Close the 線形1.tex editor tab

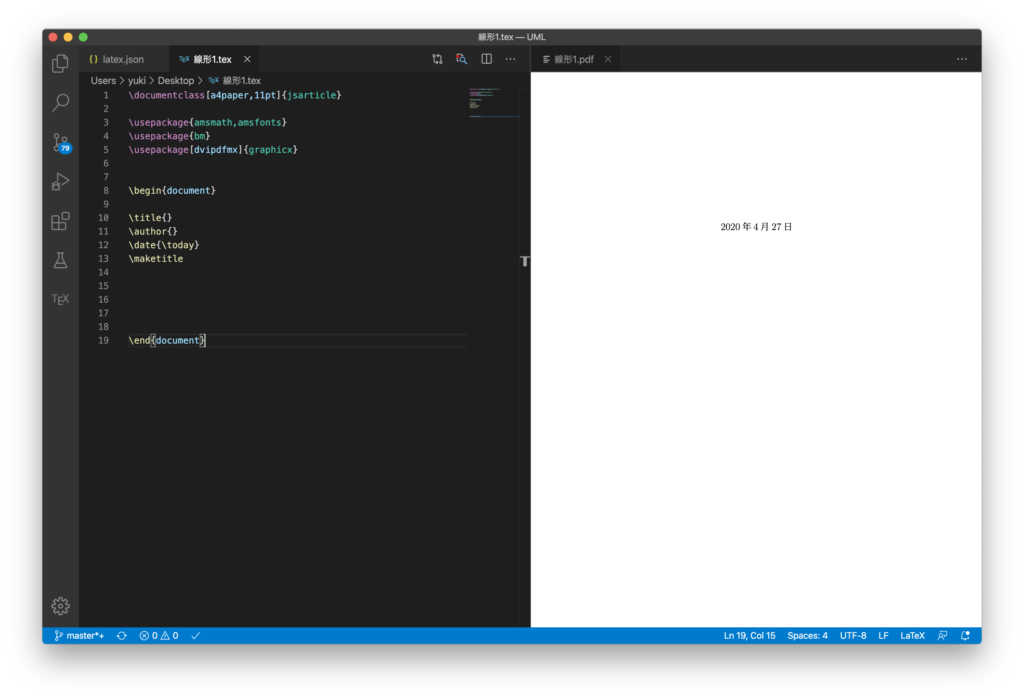pos(247,60)
